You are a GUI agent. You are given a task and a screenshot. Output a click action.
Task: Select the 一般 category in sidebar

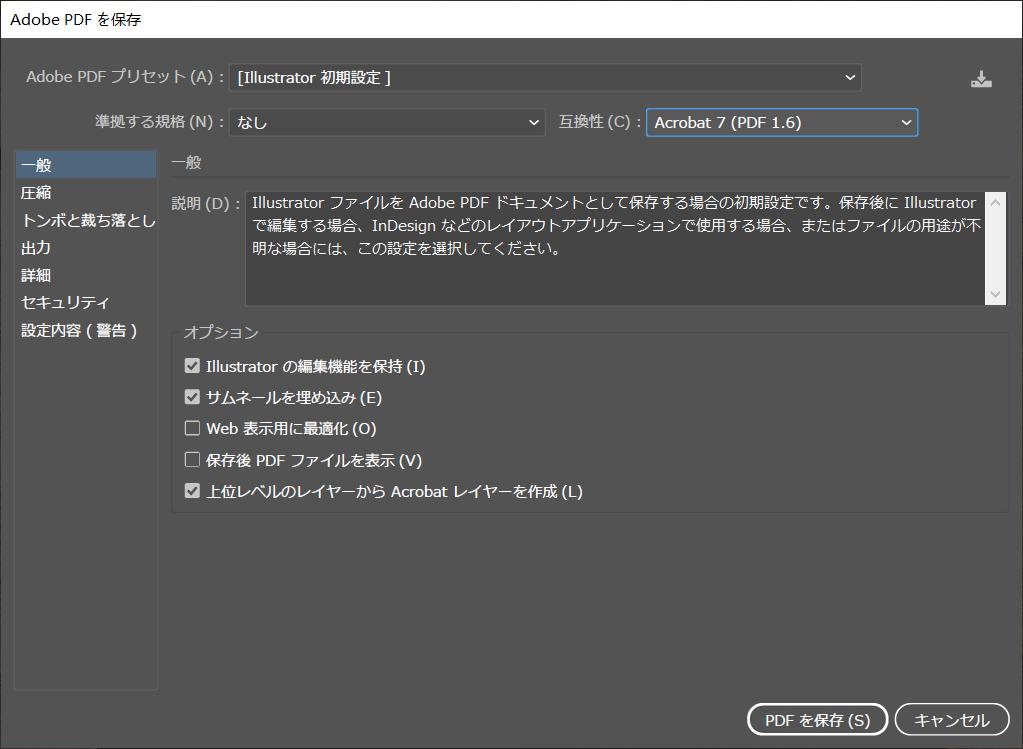click(x=85, y=165)
